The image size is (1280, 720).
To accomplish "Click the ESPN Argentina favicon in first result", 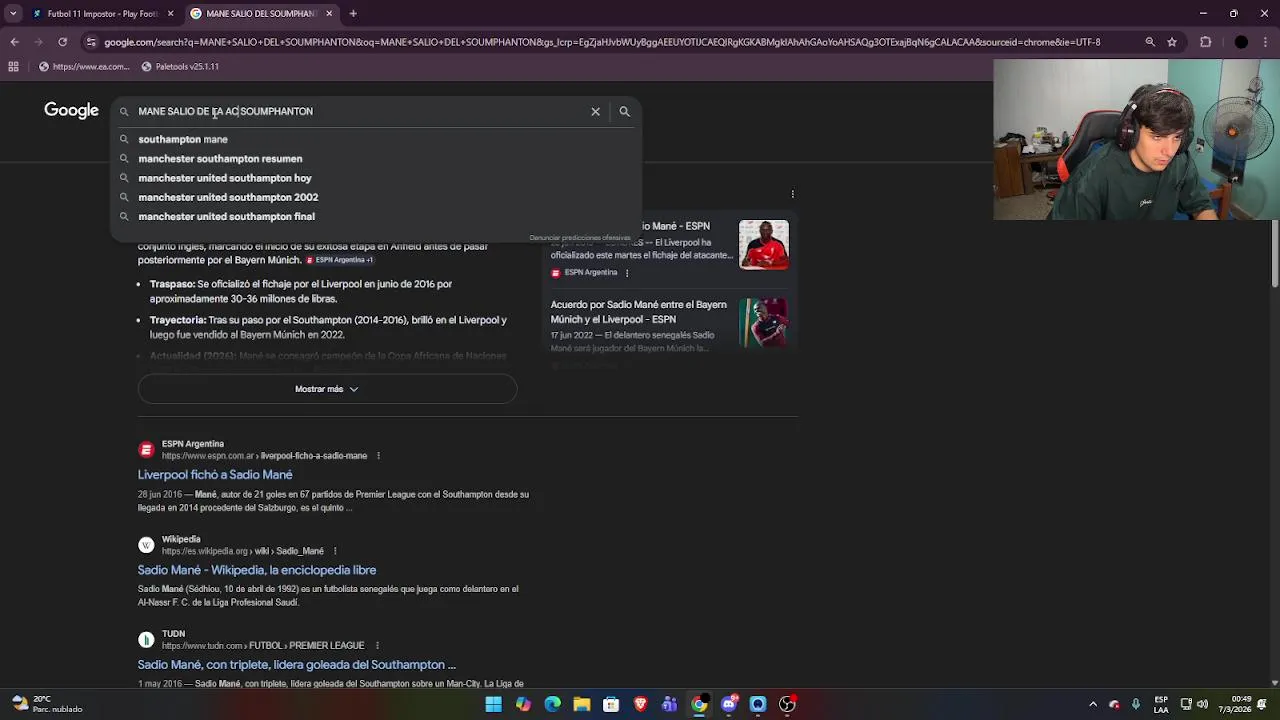I will click(x=146, y=450).
